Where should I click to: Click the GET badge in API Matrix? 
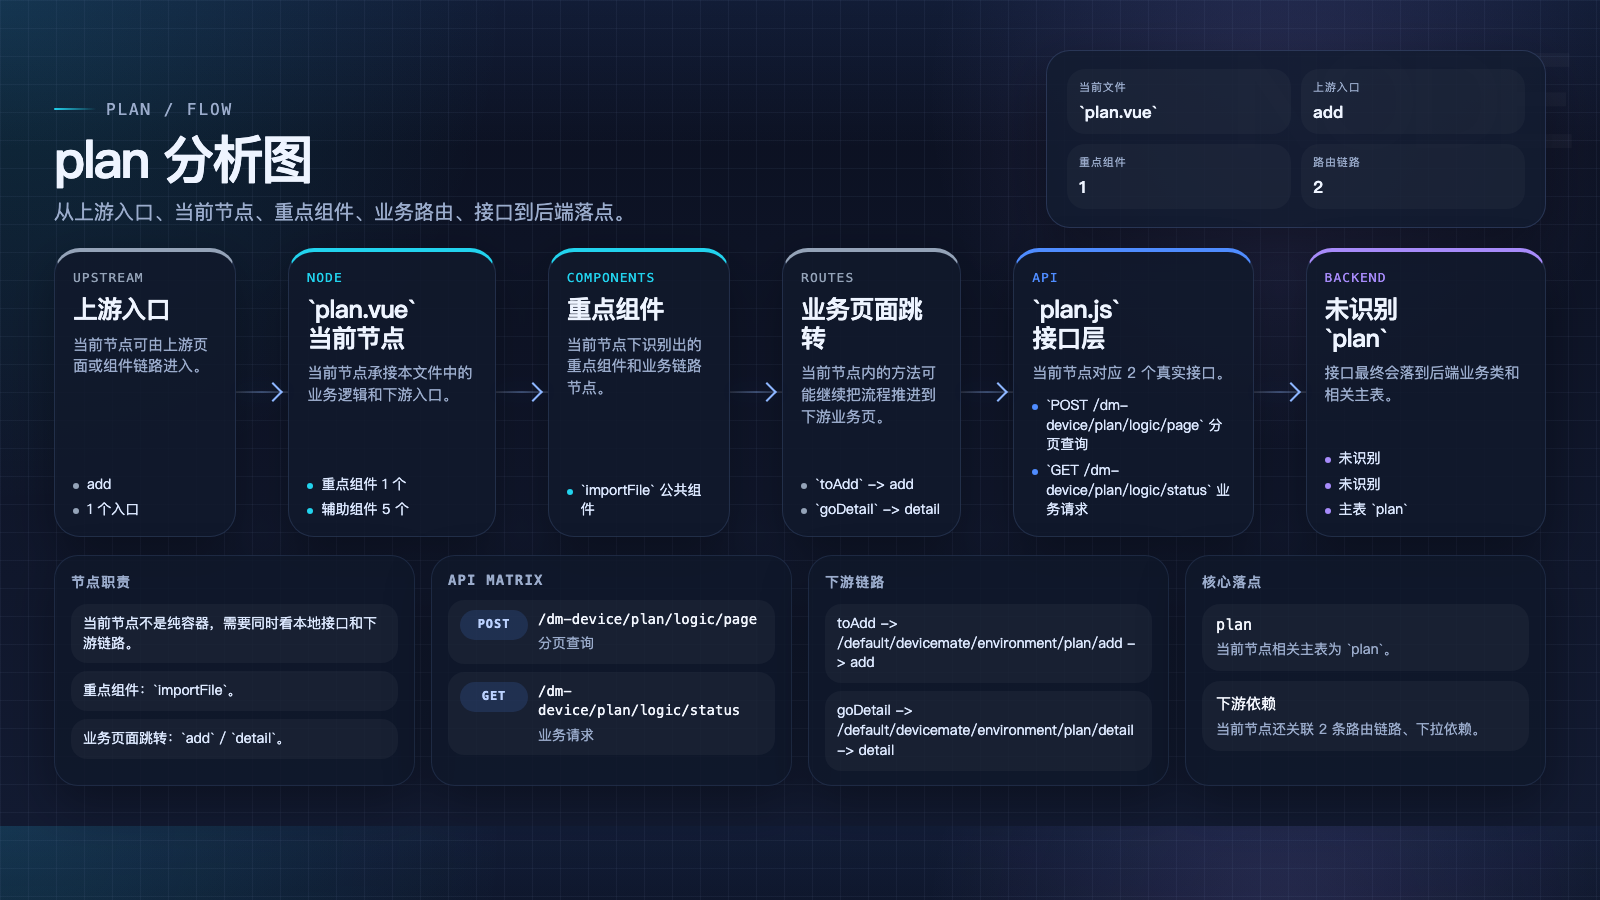tap(494, 696)
